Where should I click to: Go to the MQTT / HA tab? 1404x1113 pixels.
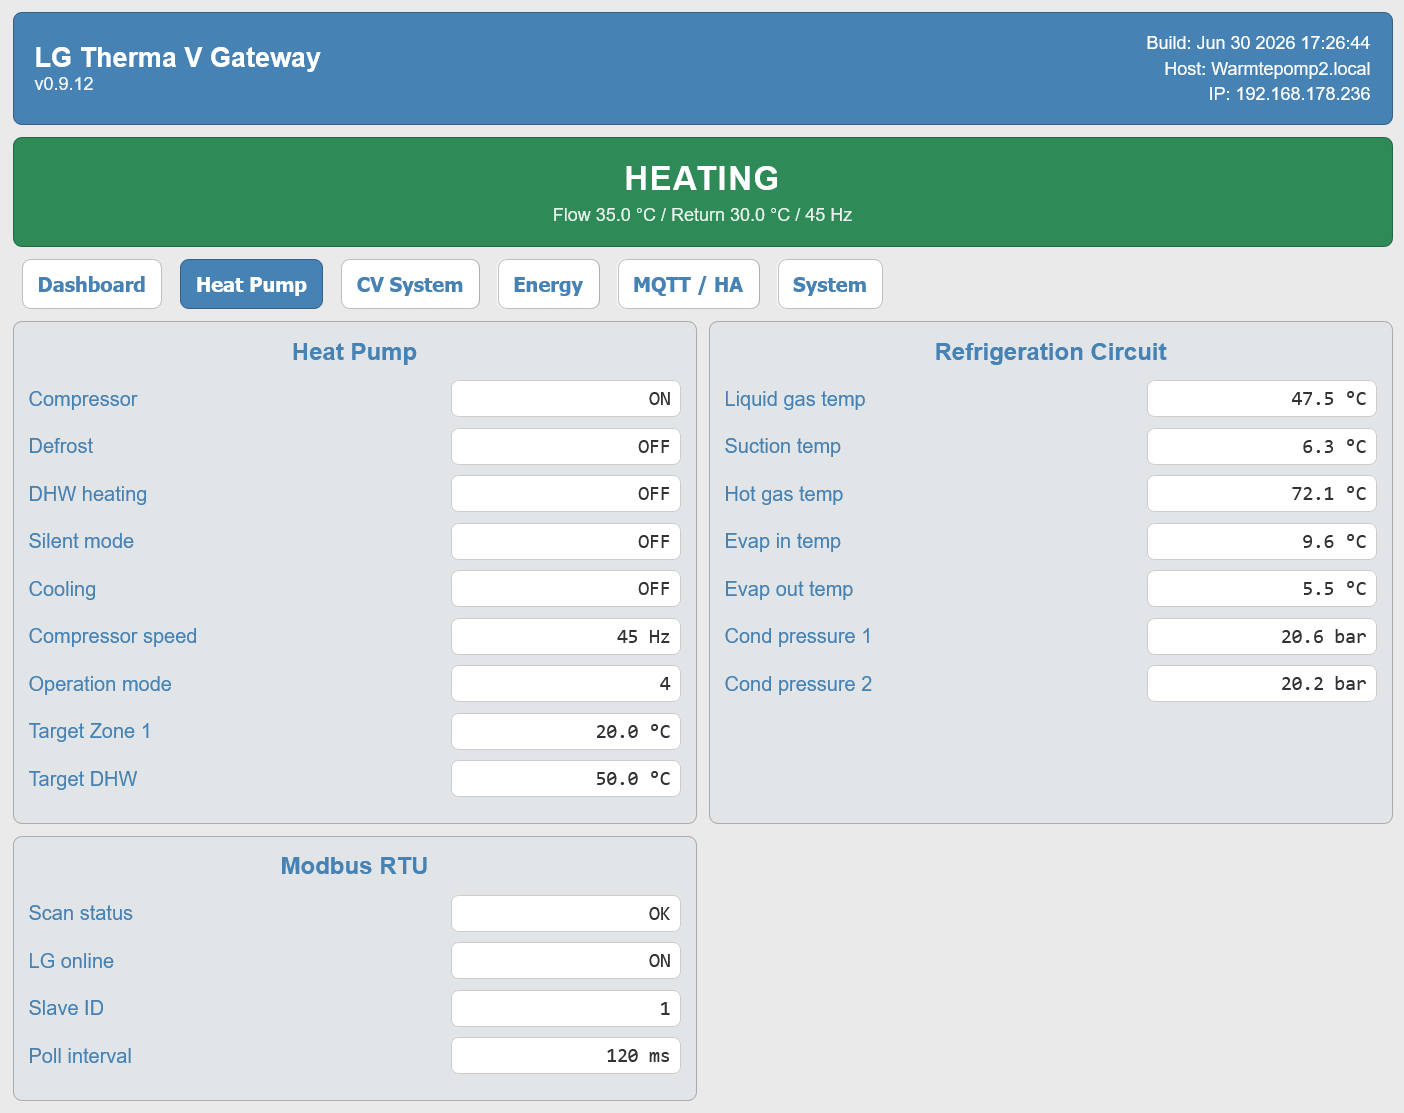pyautogui.click(x=688, y=284)
